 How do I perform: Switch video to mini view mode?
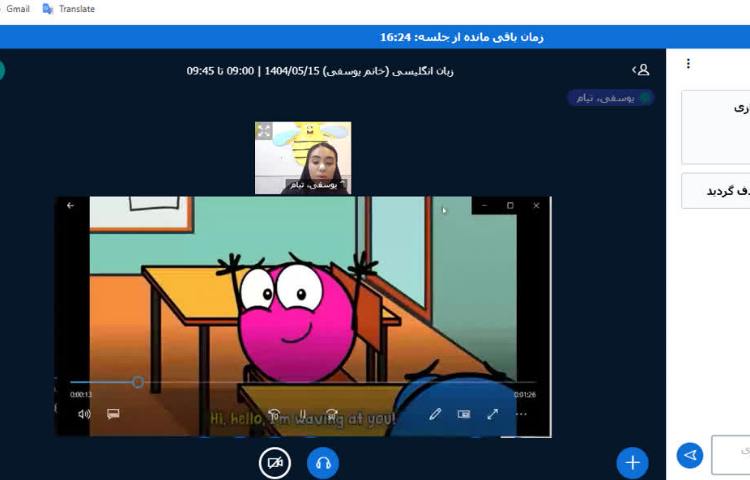(x=463, y=414)
